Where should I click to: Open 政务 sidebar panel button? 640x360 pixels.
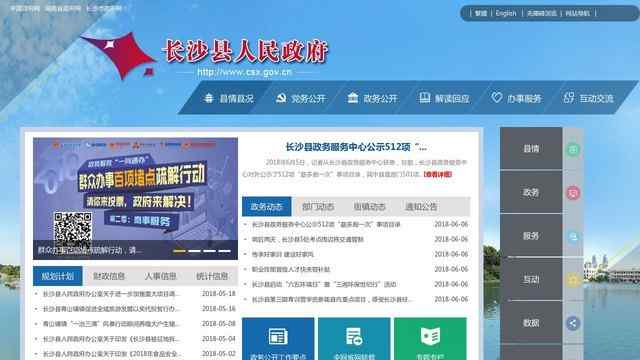click(531, 192)
